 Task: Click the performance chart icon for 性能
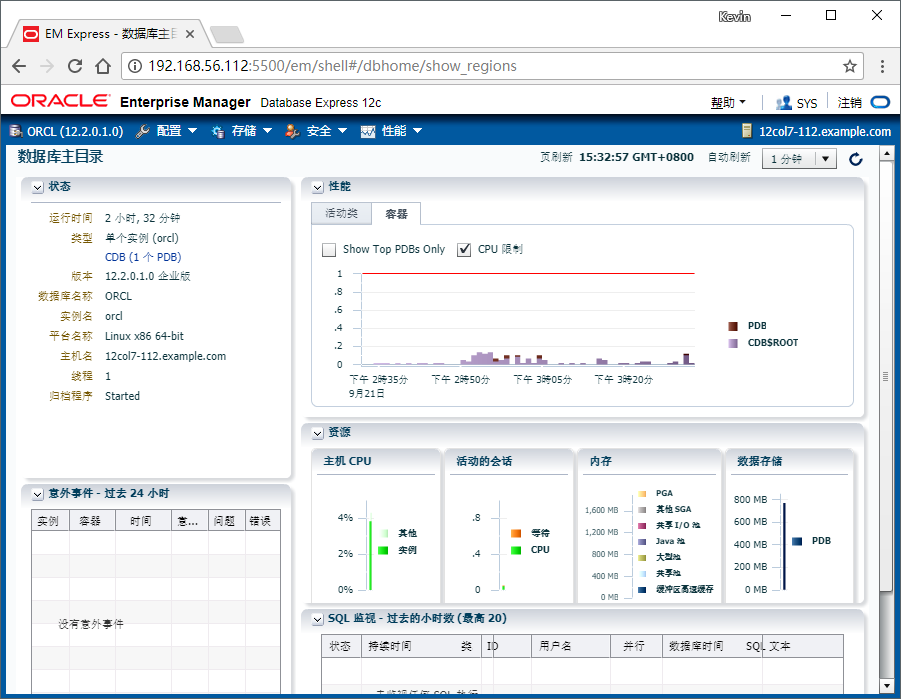tap(368, 132)
